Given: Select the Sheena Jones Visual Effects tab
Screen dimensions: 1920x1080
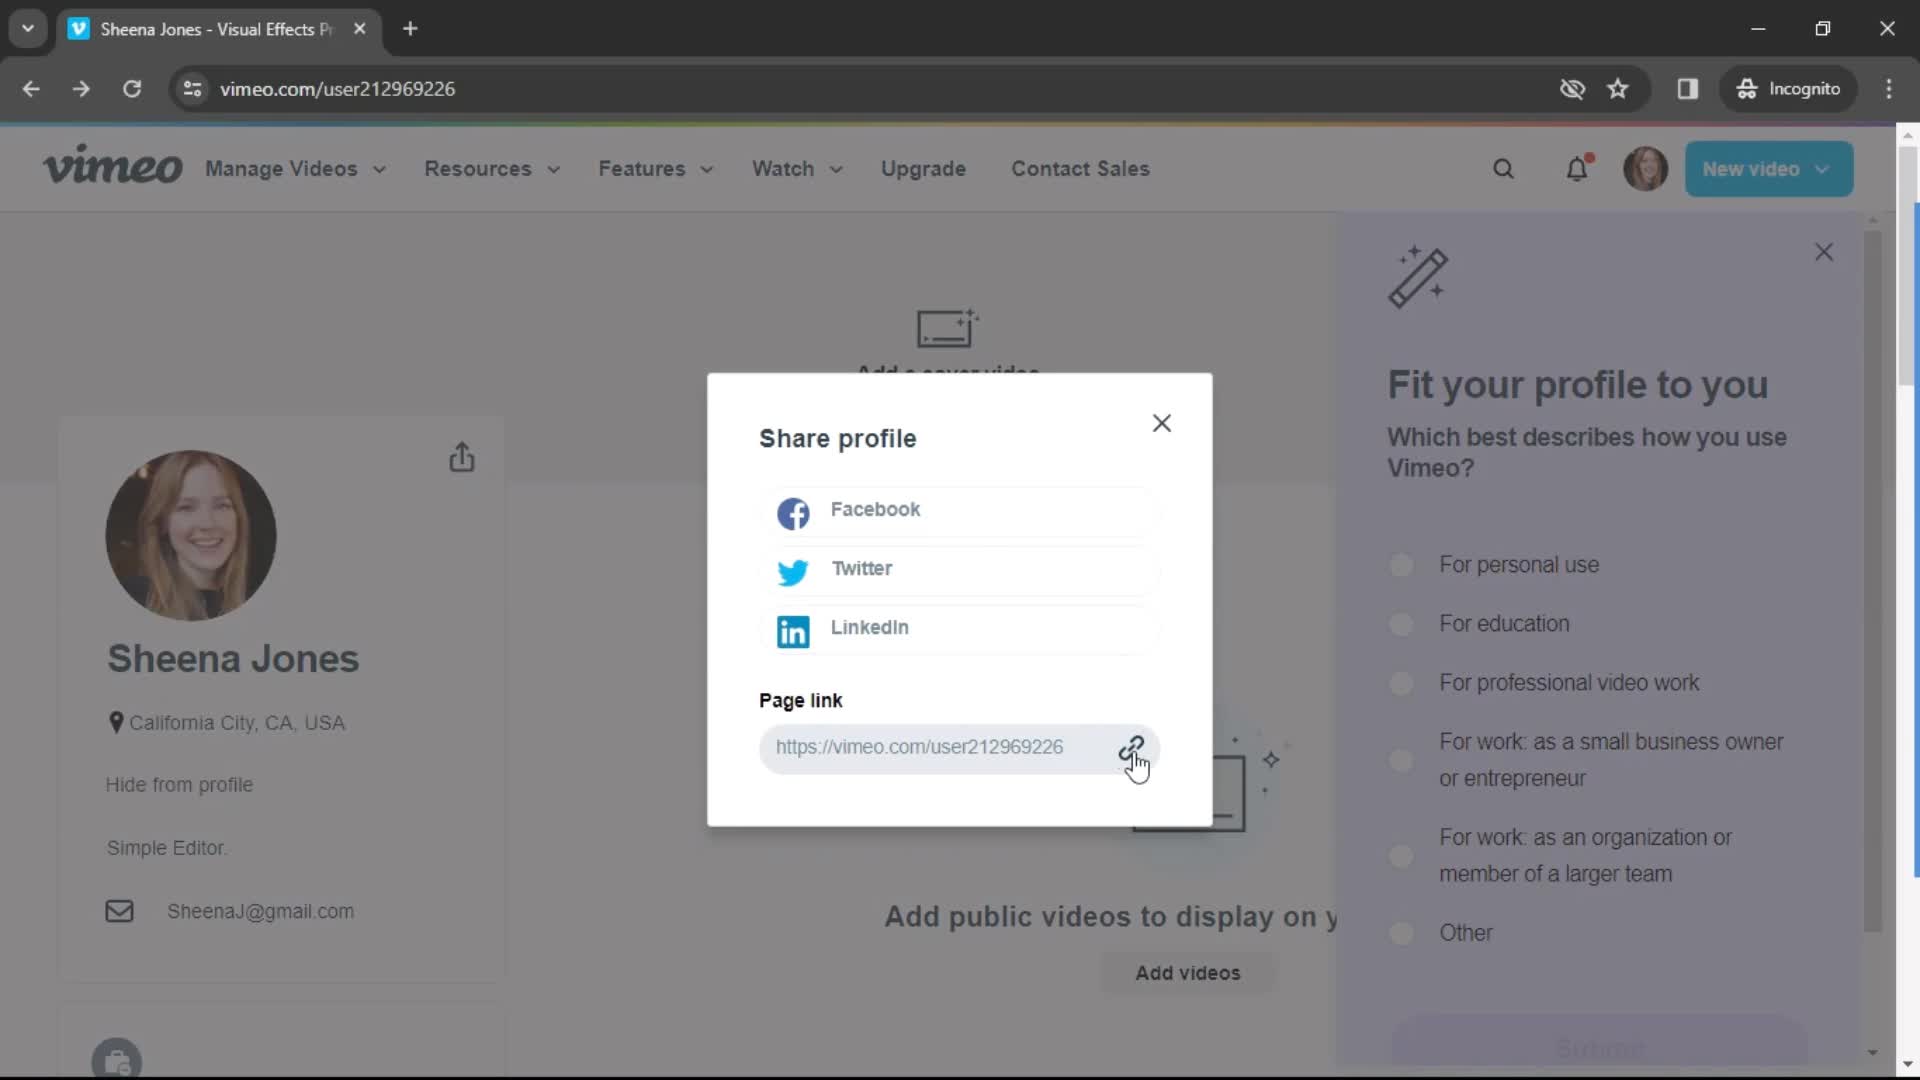Looking at the screenshot, I should 217,29.
